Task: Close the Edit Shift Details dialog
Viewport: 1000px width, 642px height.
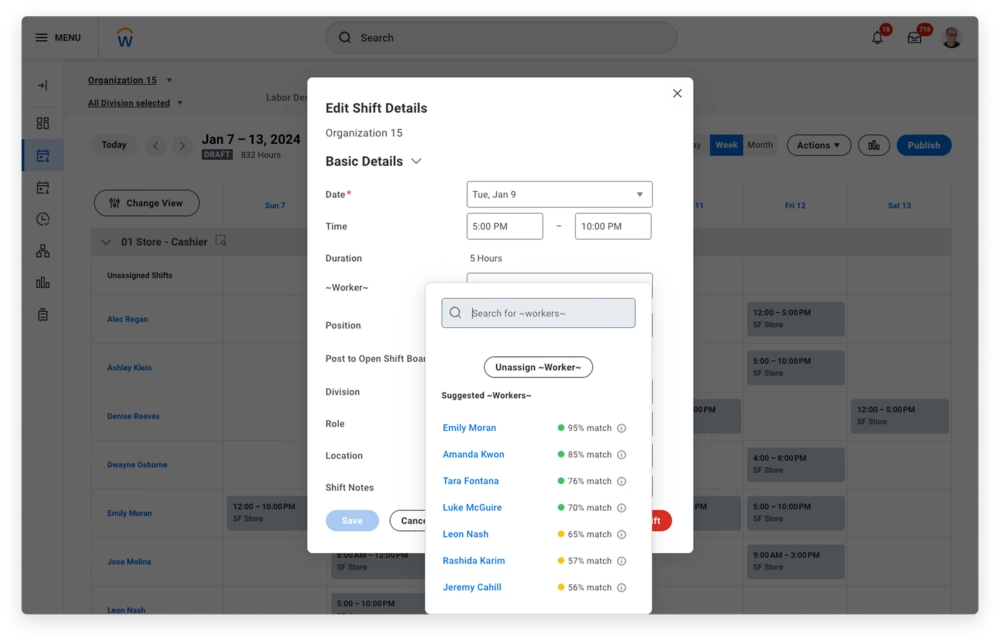Action: tap(677, 93)
